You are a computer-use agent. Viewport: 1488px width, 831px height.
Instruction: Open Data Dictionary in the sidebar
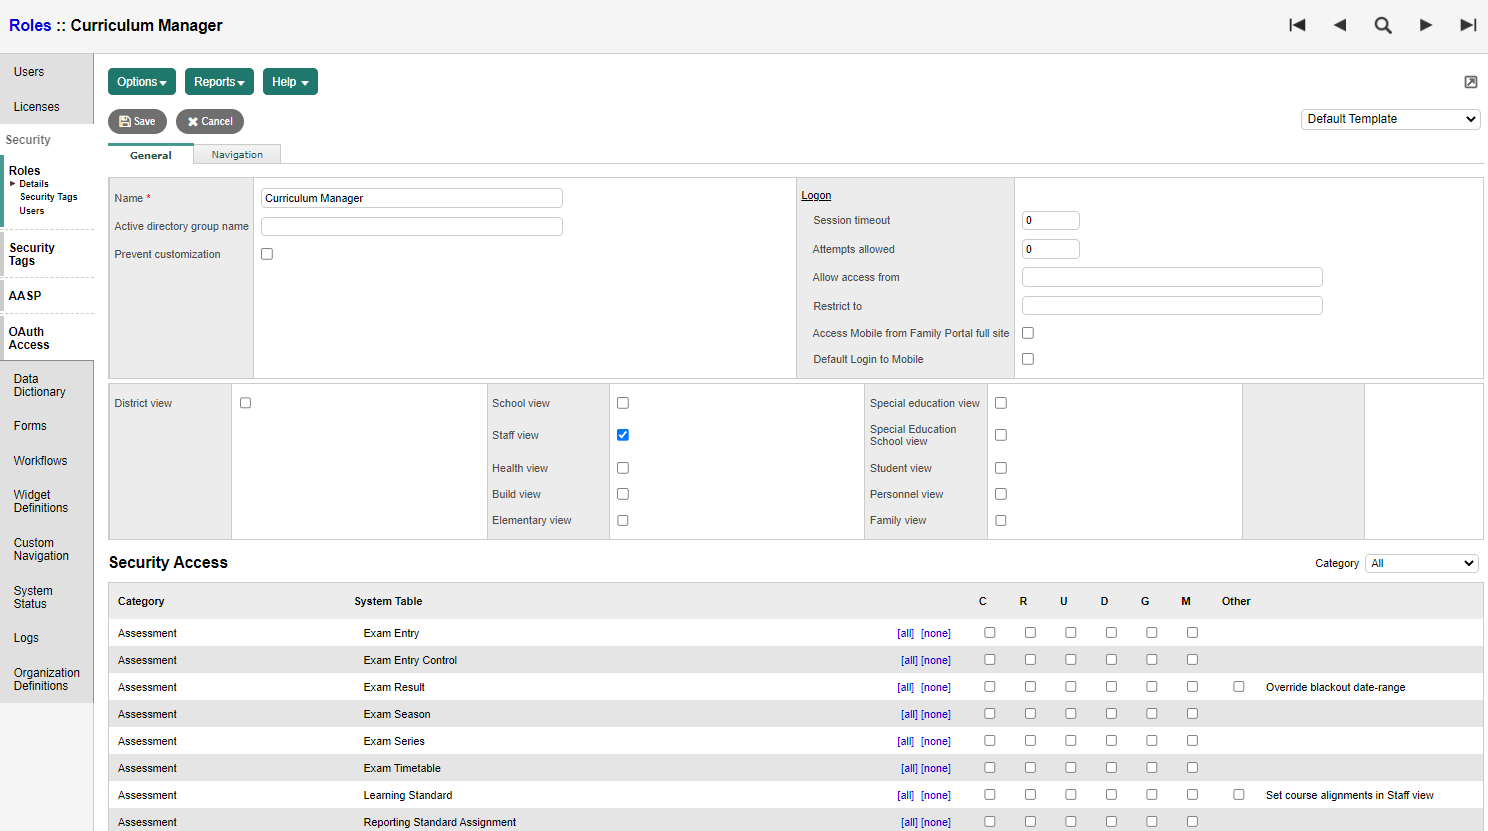tap(40, 385)
